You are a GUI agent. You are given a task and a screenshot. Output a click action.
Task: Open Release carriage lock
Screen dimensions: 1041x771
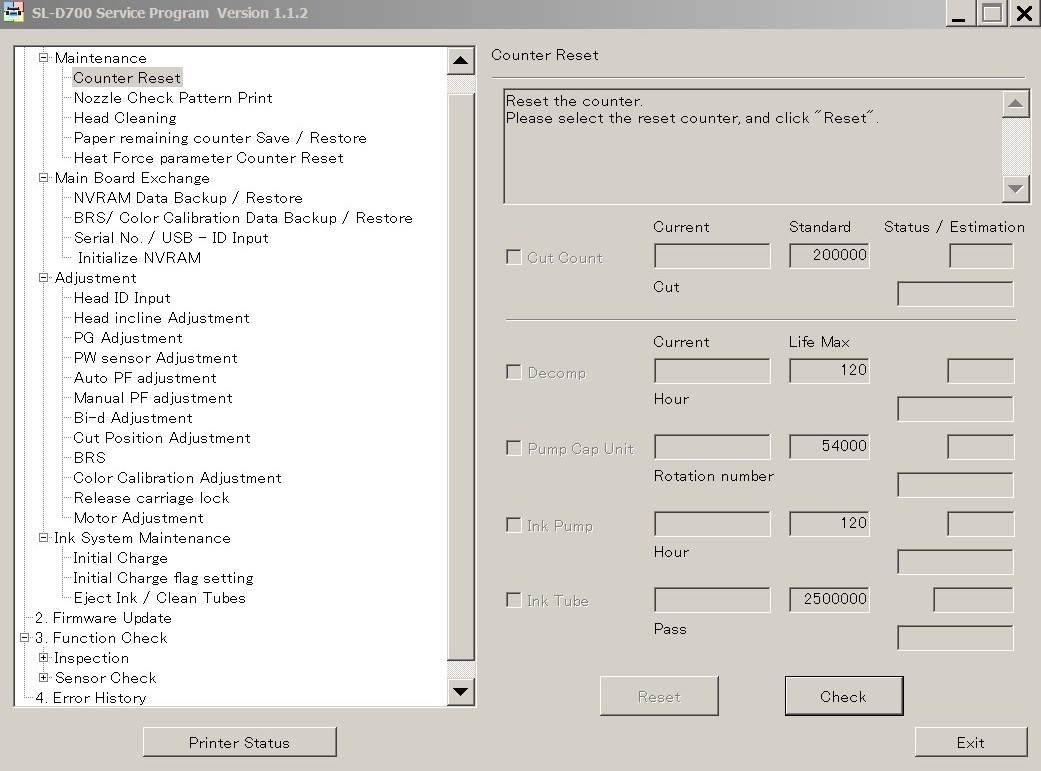[151, 497]
